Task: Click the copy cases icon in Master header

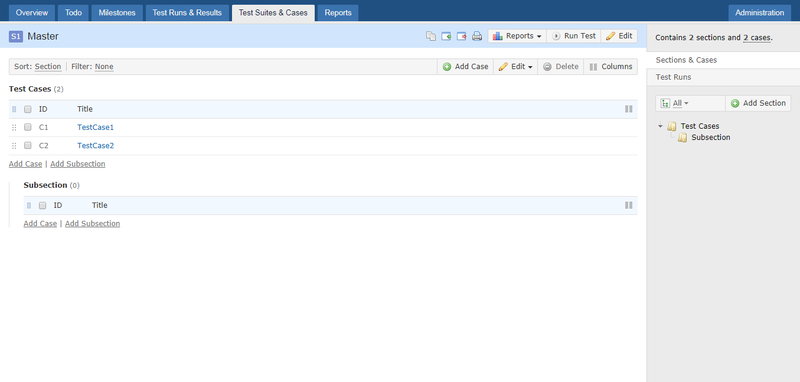Action: pos(431,36)
